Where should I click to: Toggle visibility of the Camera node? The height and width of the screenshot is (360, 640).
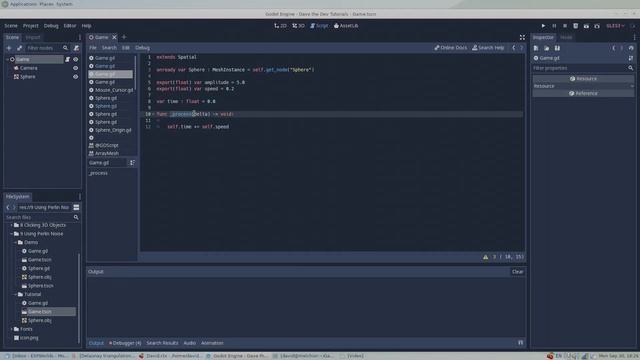76,68
